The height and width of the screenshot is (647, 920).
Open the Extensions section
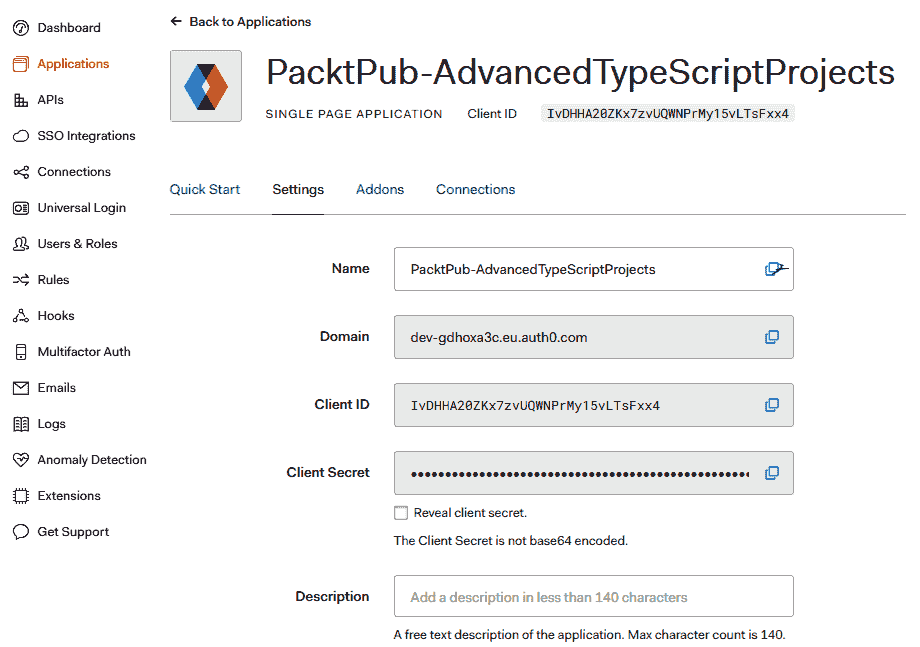69,496
